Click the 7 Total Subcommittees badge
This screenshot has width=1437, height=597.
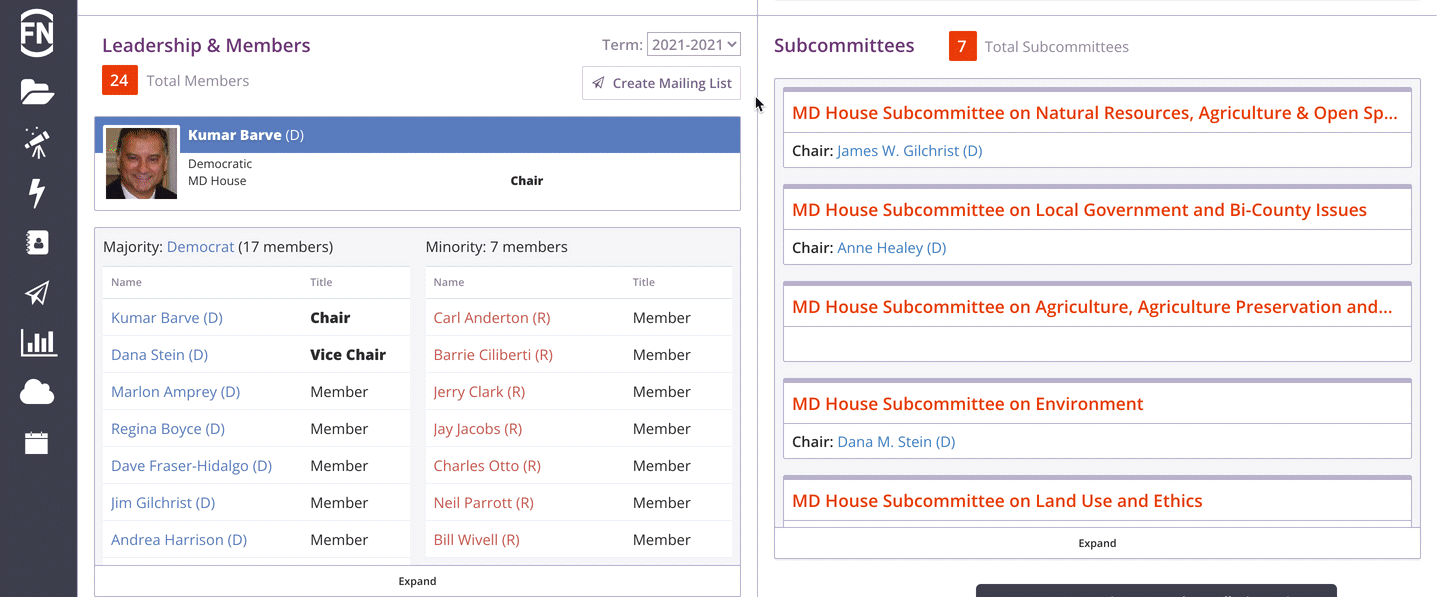pyautogui.click(x=962, y=46)
